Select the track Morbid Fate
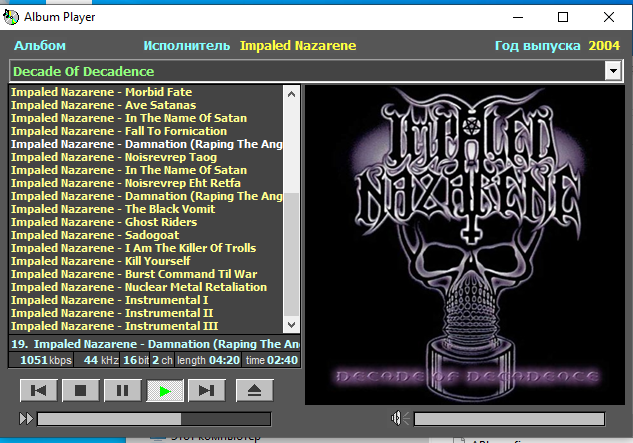Viewport: 633px width, 443px height. (x=101, y=92)
